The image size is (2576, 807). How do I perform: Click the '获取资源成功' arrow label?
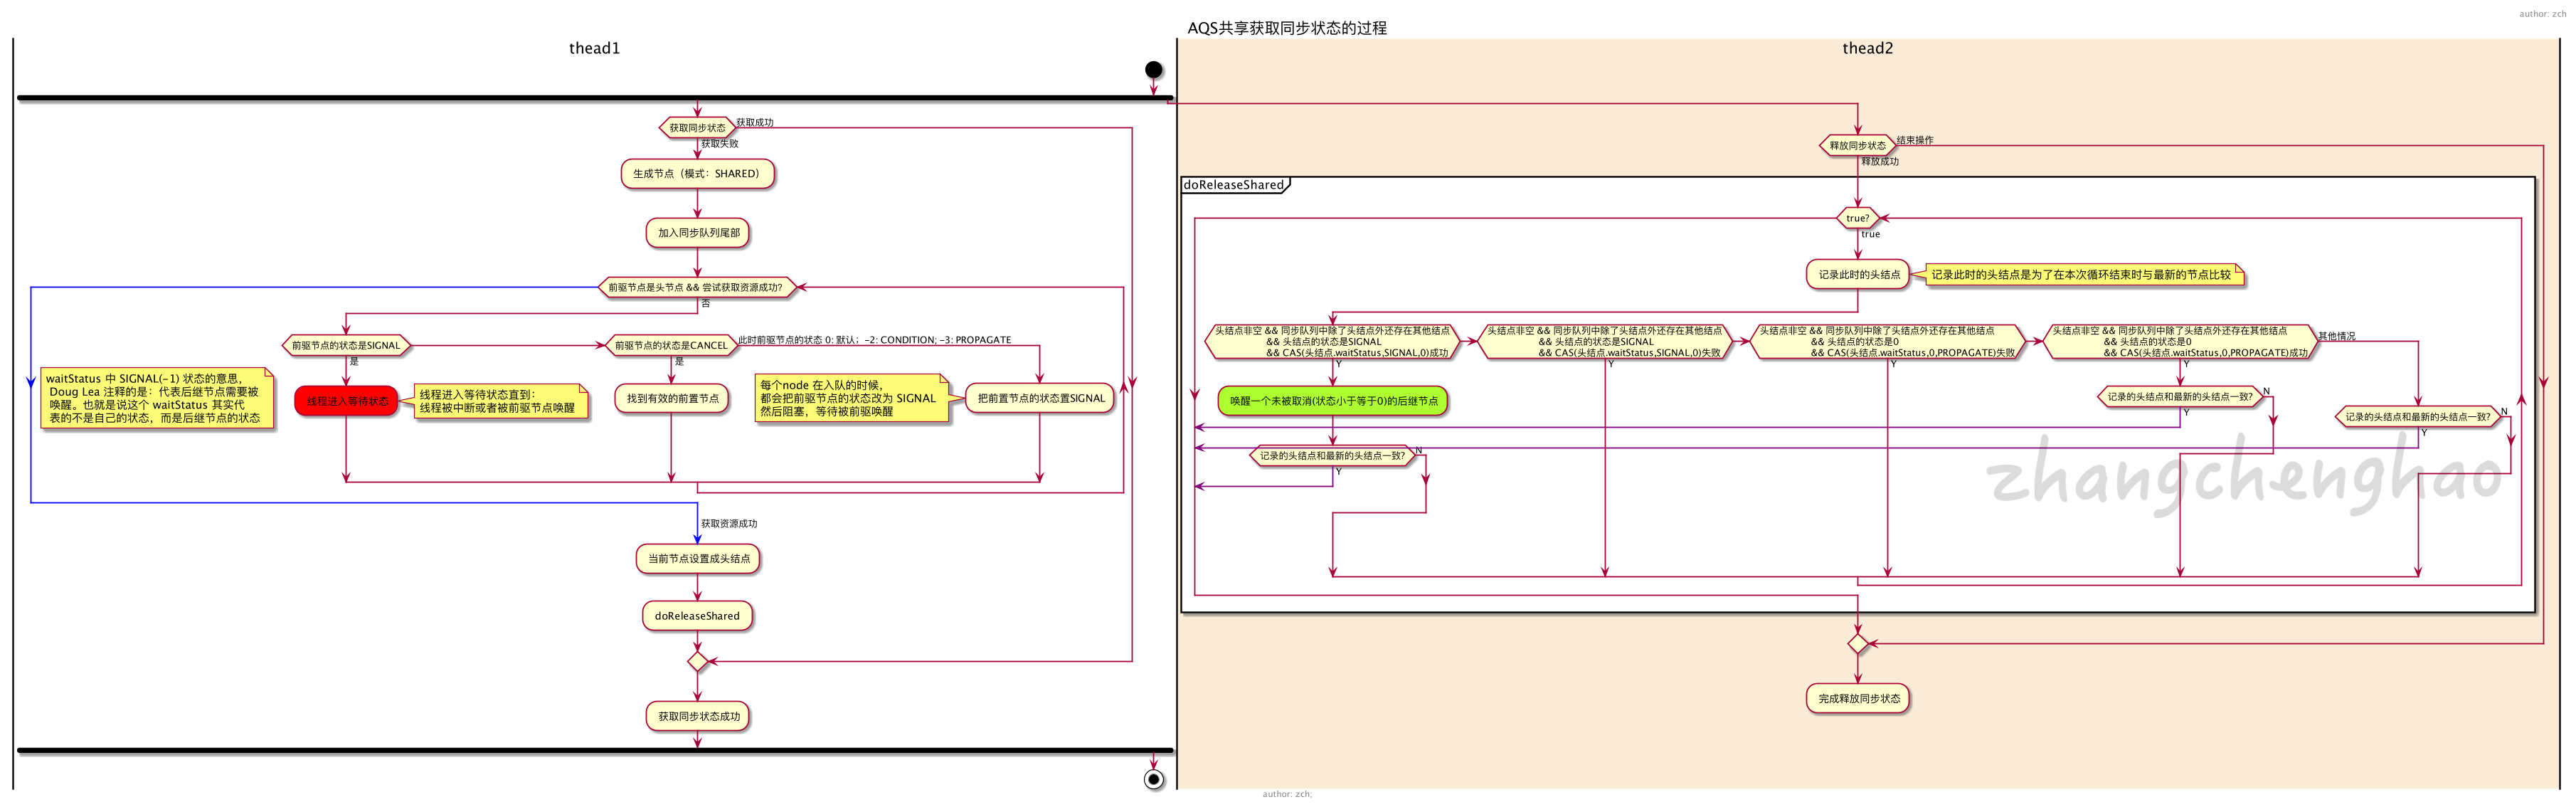point(729,524)
